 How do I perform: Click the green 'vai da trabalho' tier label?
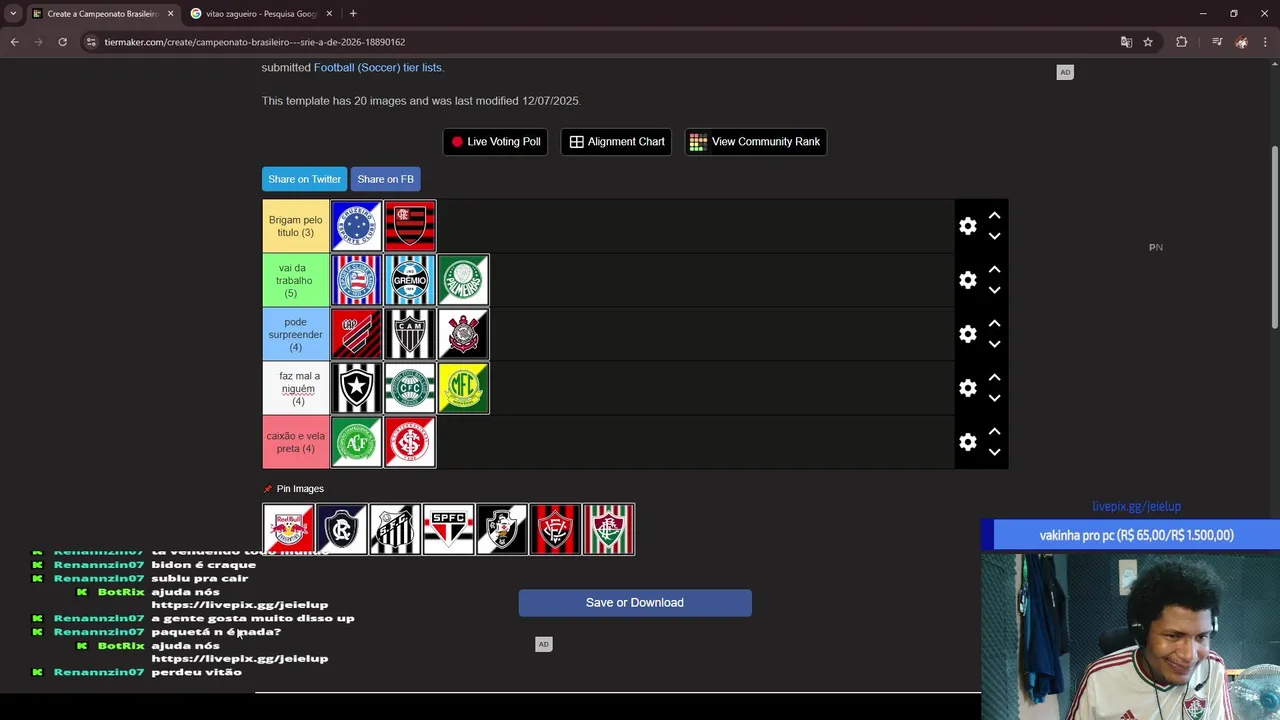point(296,280)
